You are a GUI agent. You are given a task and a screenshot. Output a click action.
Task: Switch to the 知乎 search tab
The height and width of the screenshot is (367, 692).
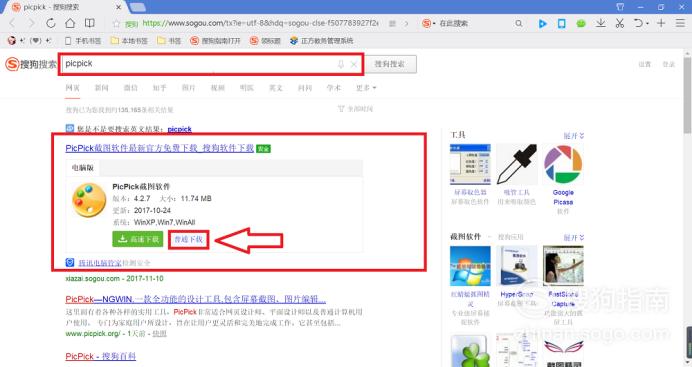160,88
